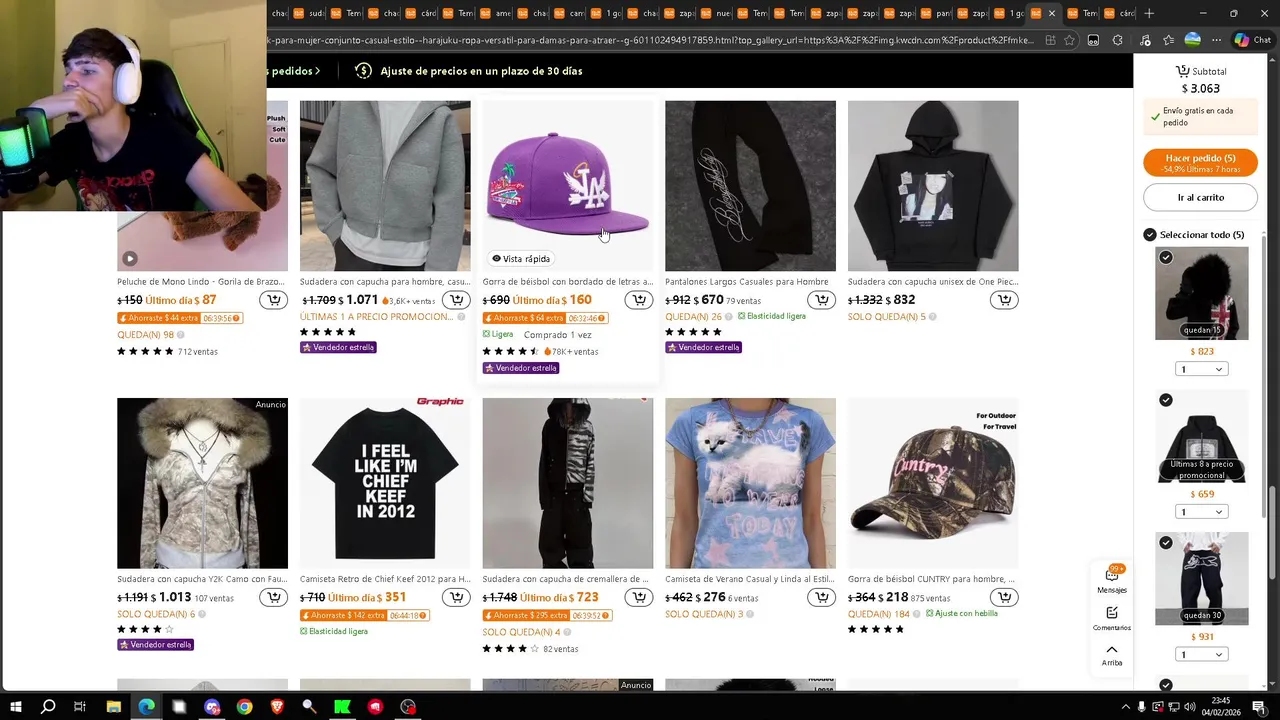Toggle the Seleccionar todo (5) checkbox
Screen dimensions: 1280x720
(1150, 235)
